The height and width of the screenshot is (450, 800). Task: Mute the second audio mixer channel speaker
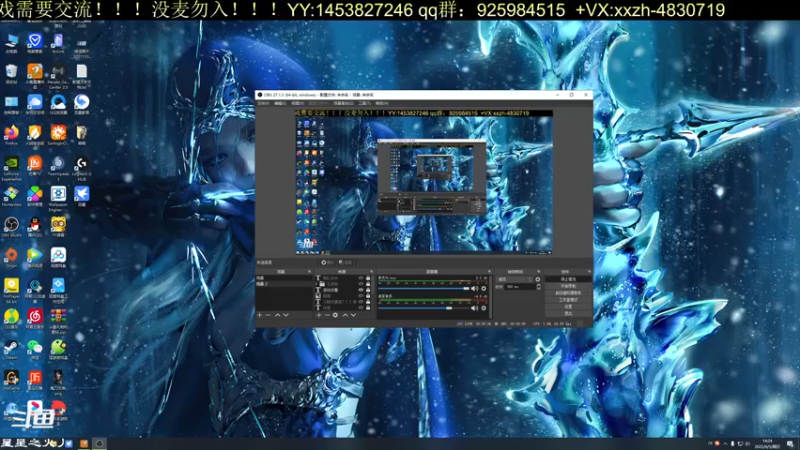coord(474,308)
